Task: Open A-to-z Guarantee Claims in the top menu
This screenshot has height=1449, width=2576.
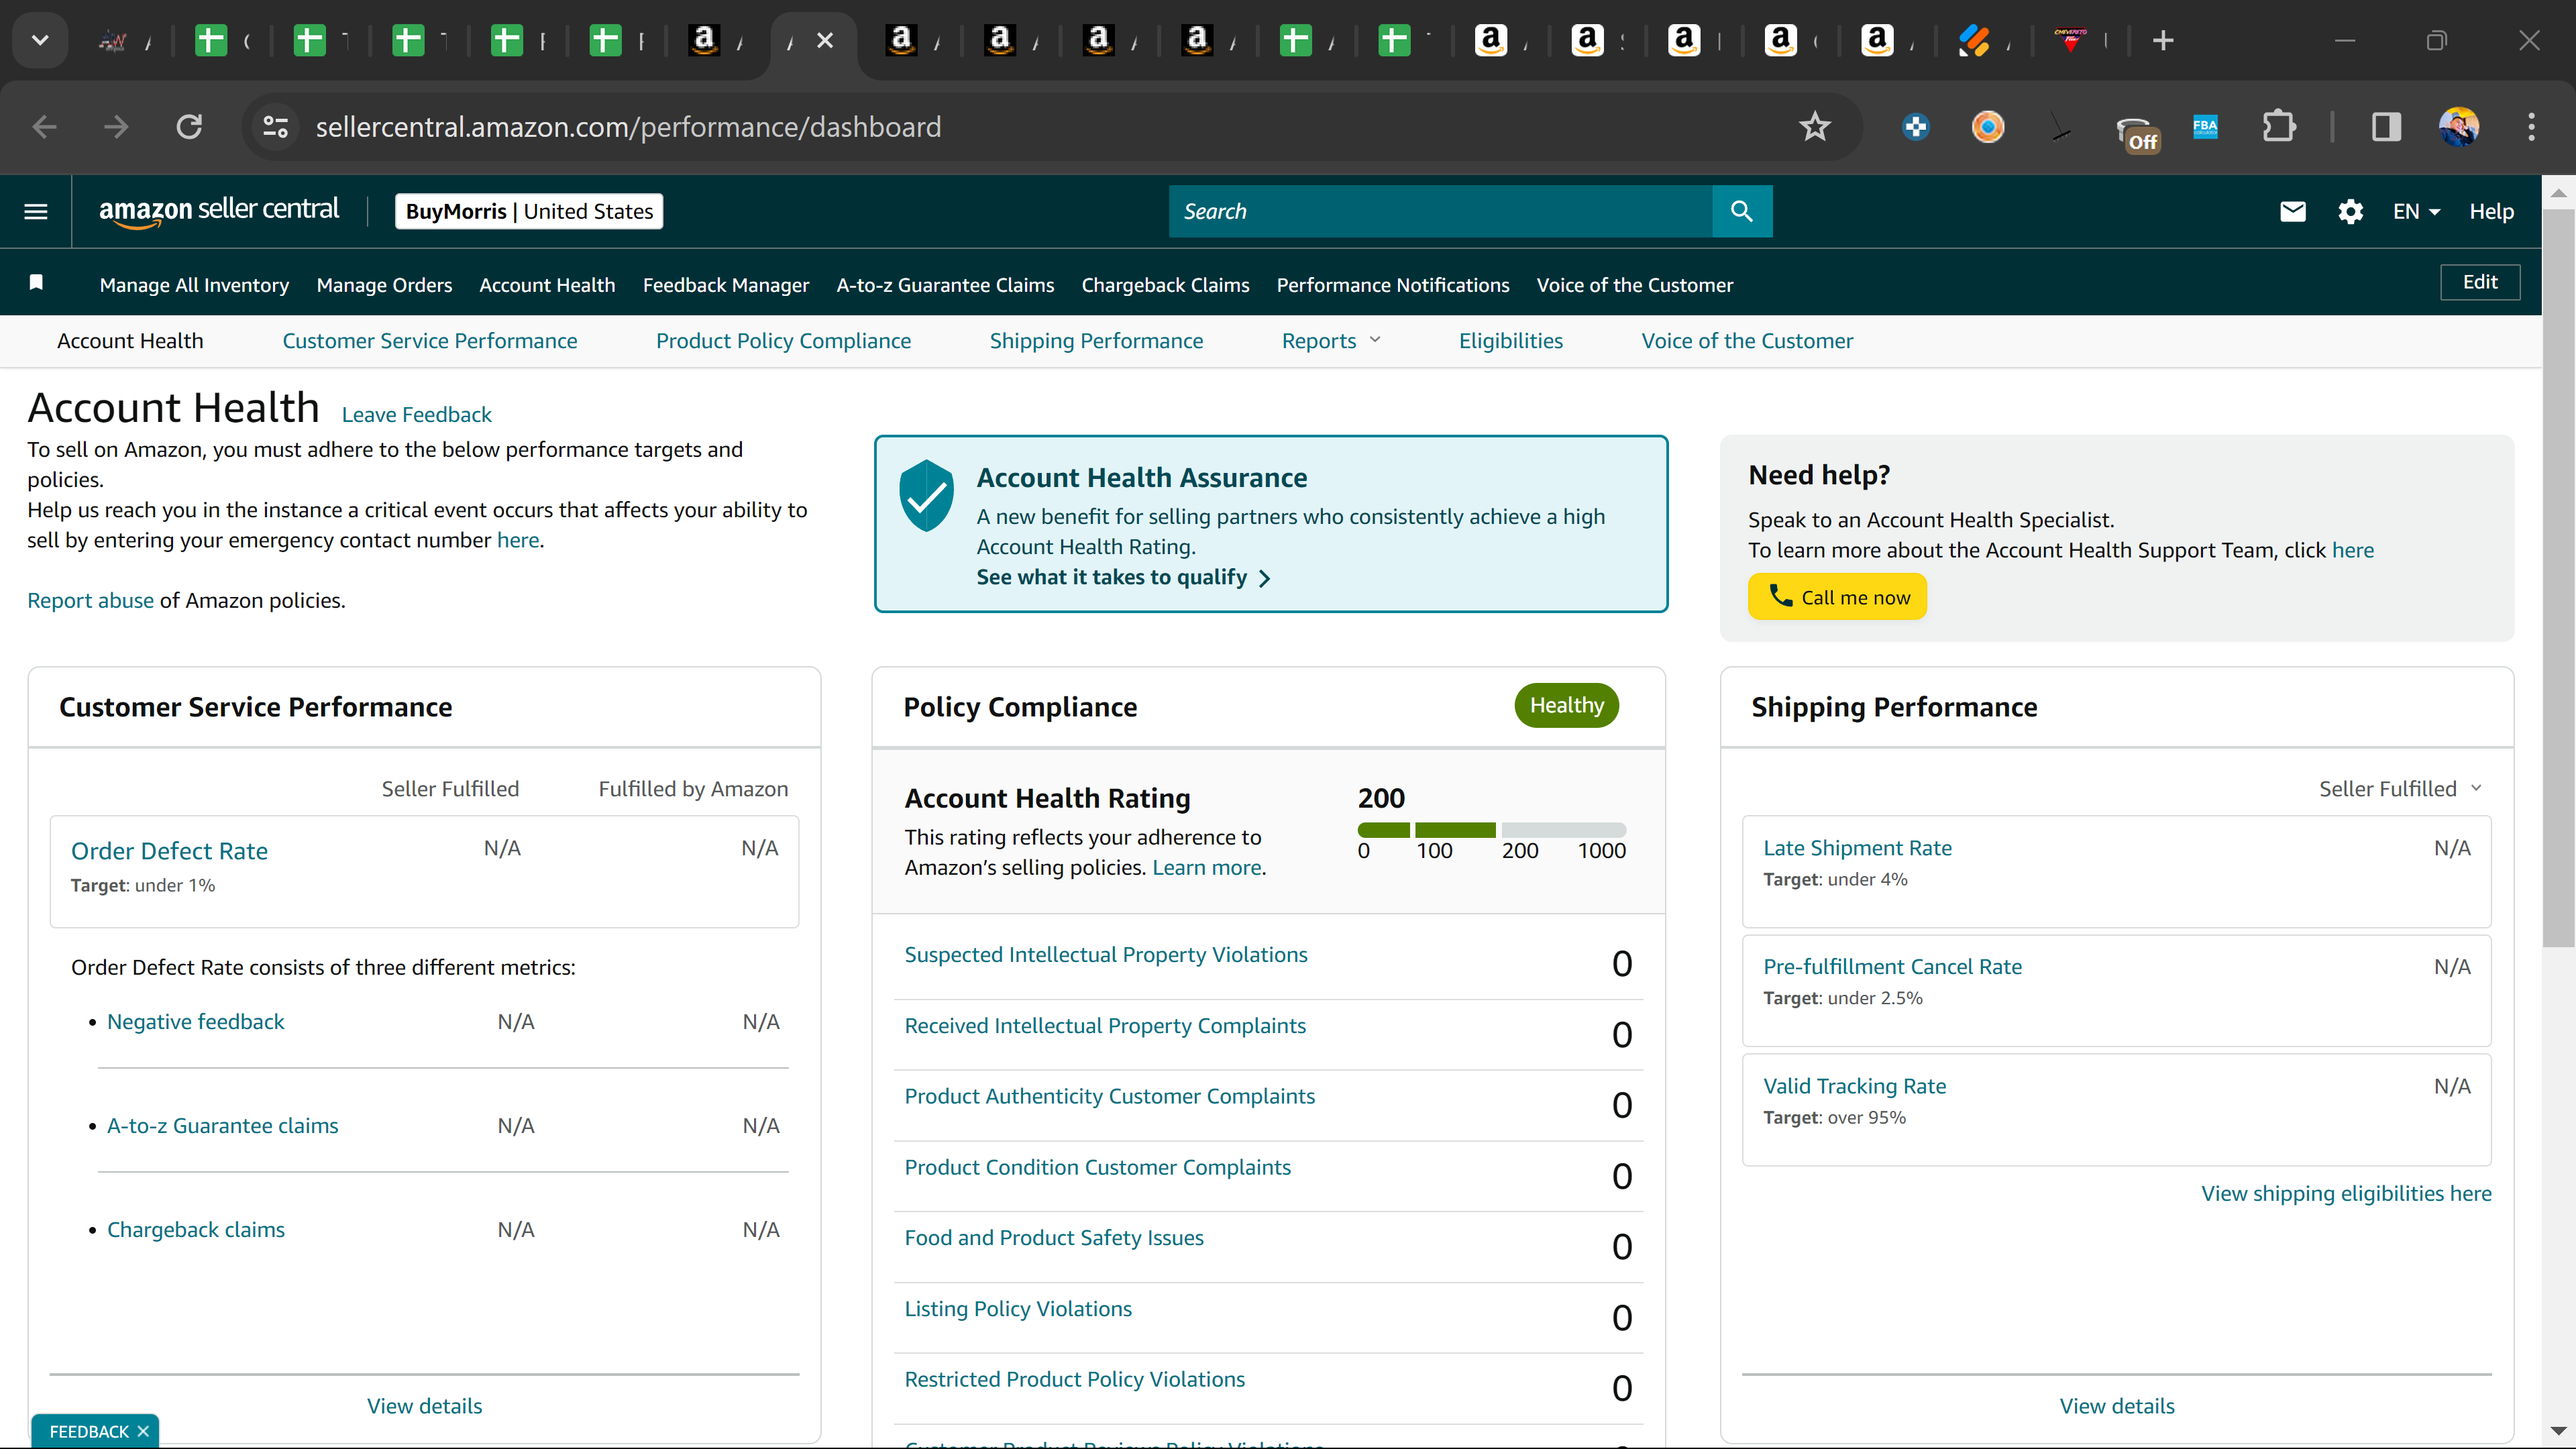Action: click(945, 285)
